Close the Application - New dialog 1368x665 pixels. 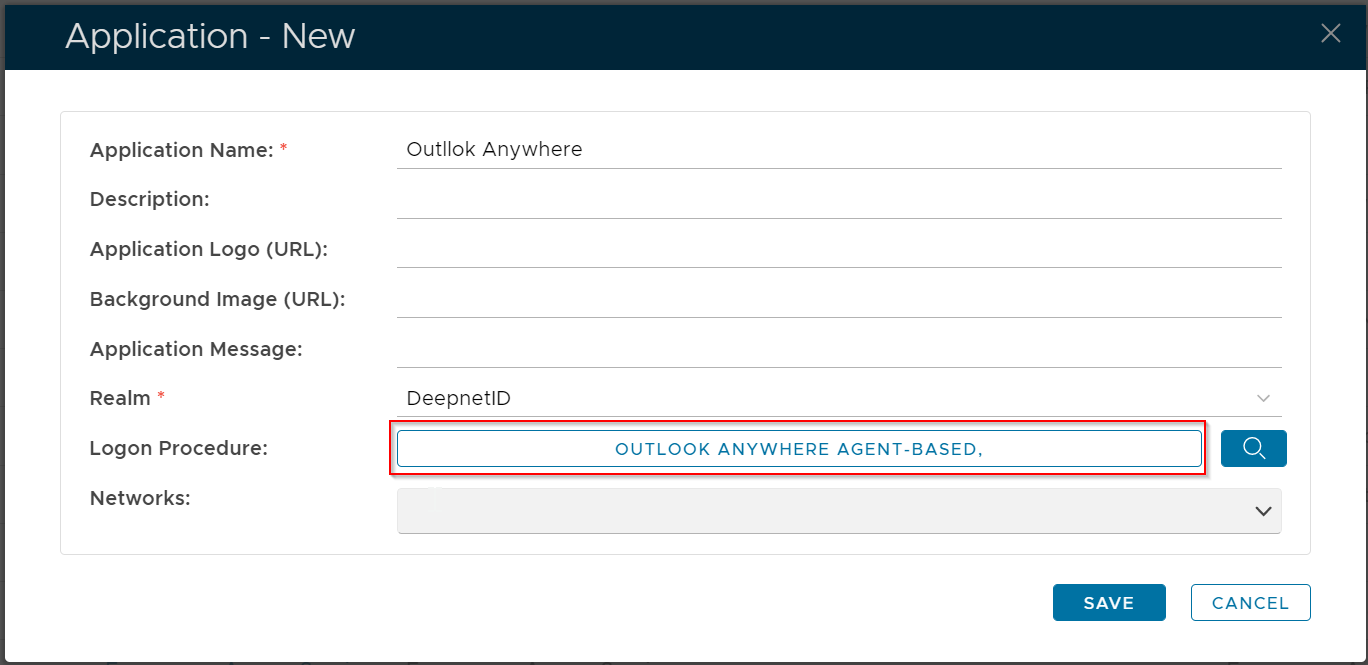click(1330, 34)
